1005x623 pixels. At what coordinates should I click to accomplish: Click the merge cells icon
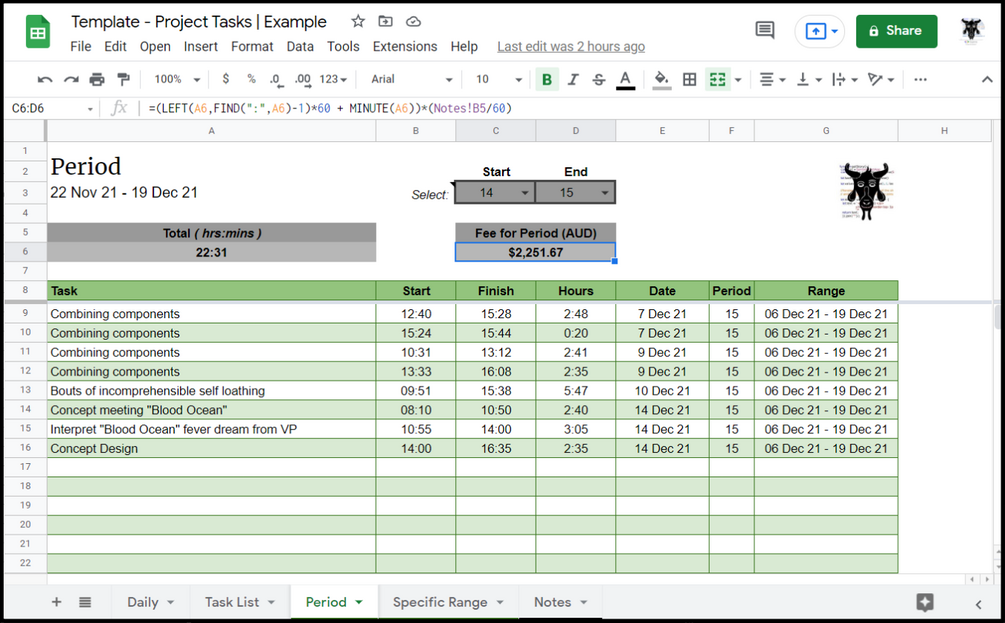tap(717, 79)
